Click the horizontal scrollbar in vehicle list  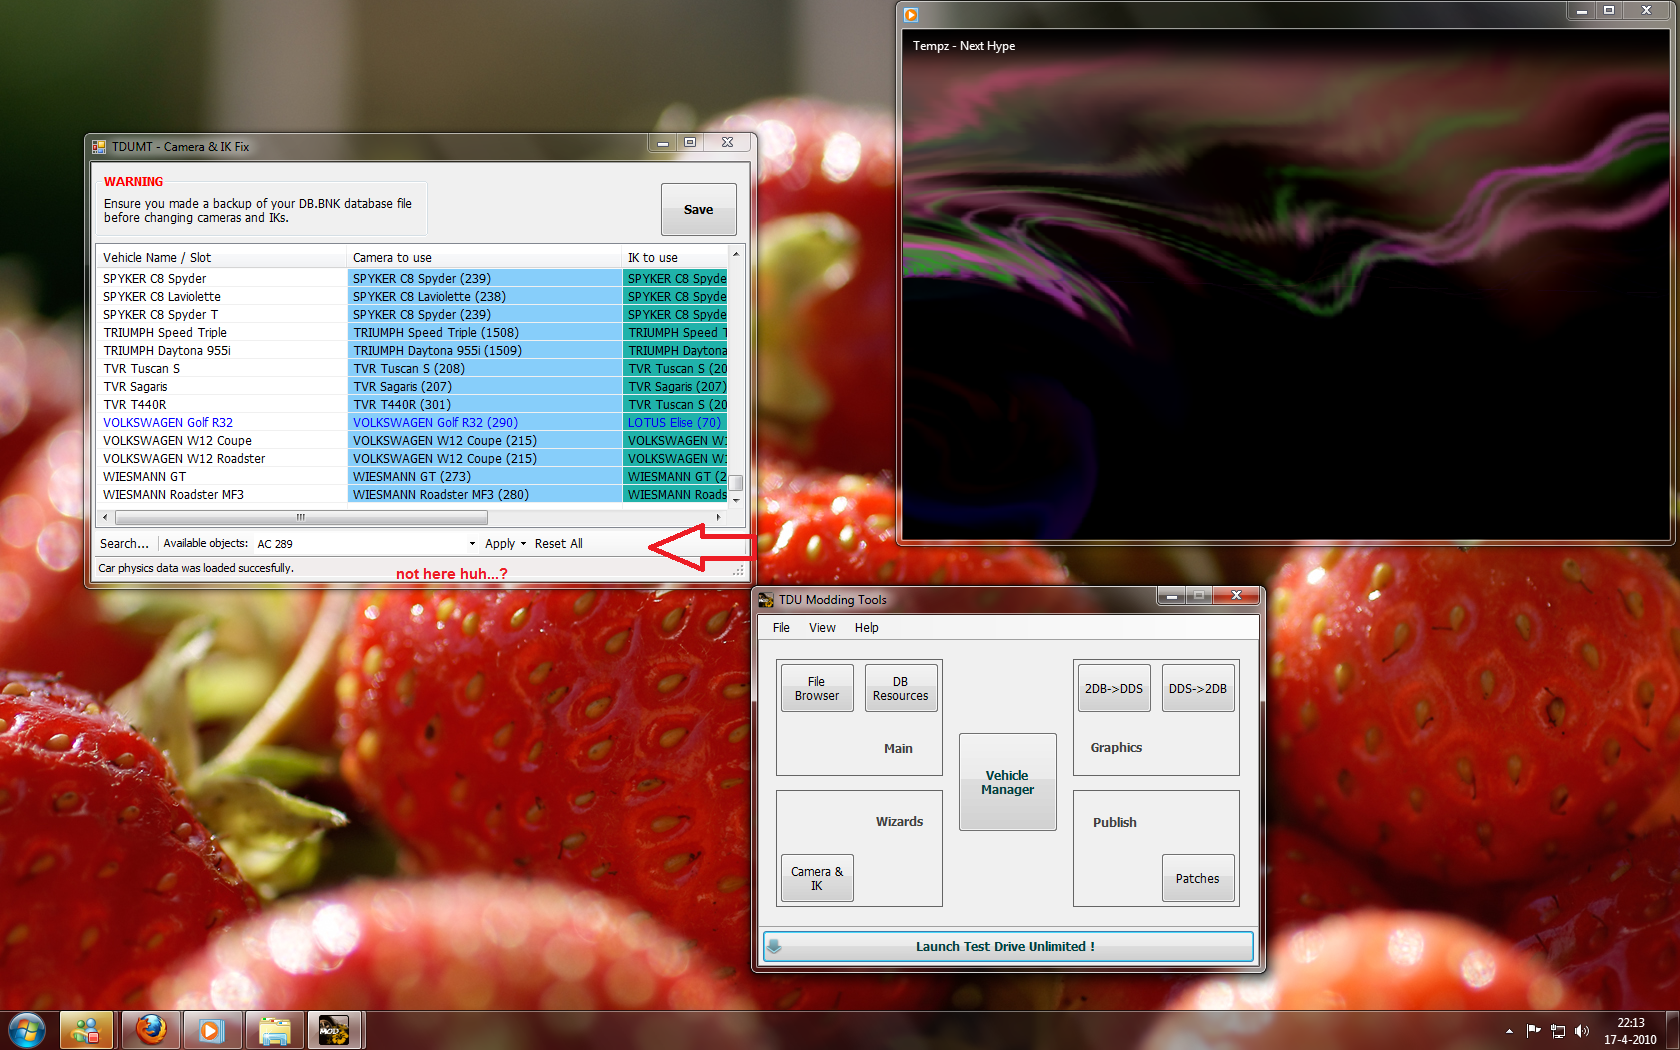click(x=301, y=518)
